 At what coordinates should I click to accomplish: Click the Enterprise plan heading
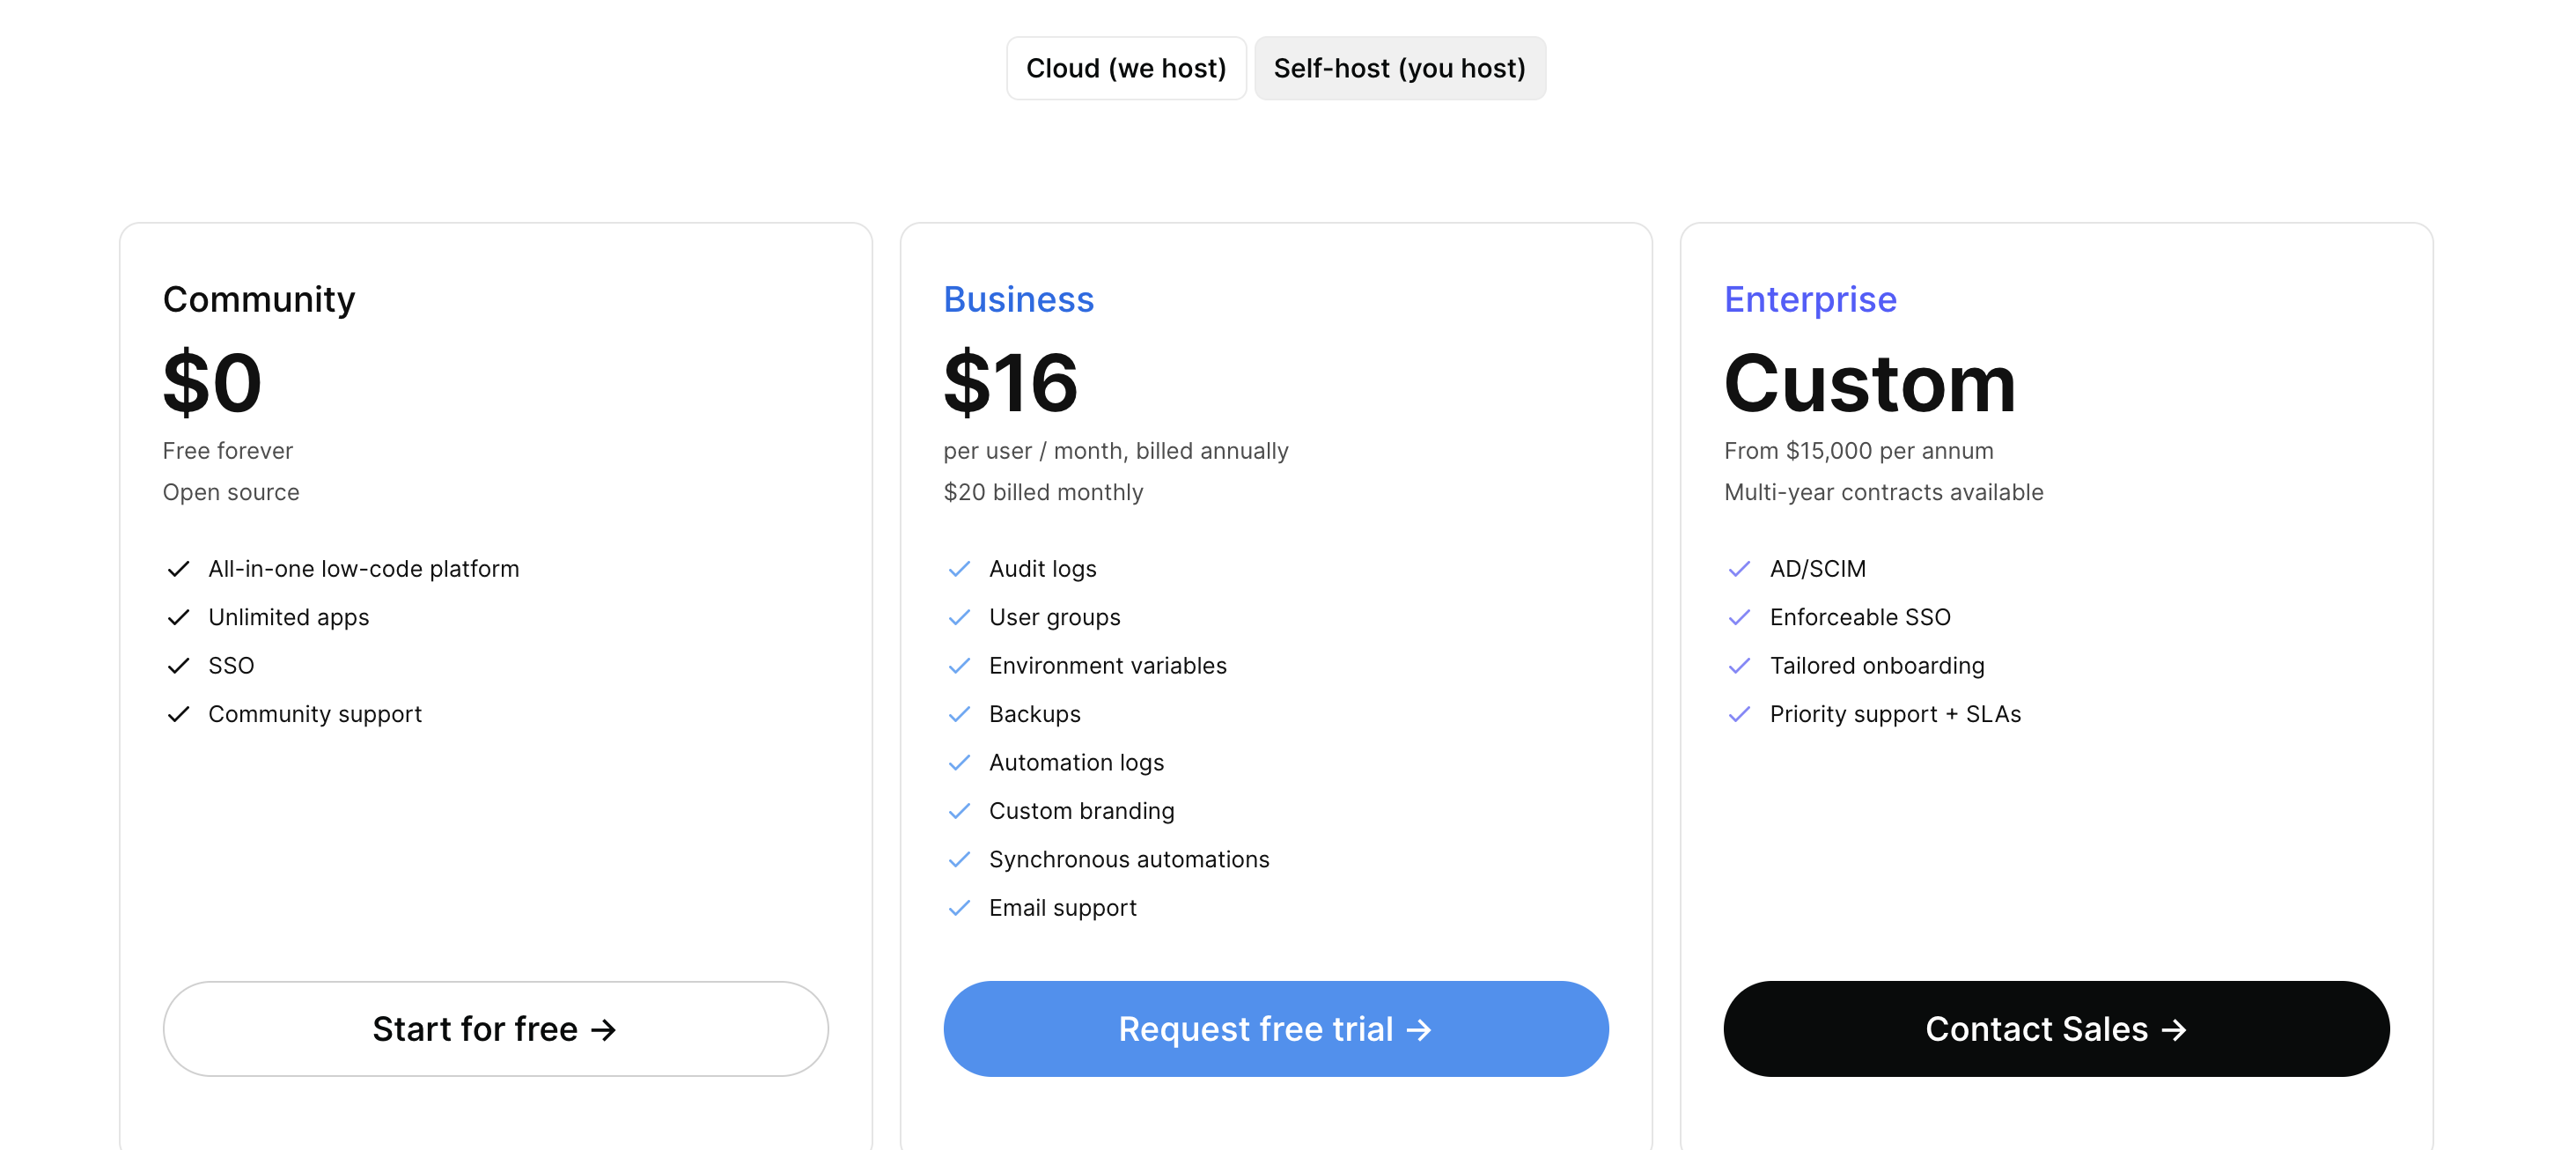1810,299
